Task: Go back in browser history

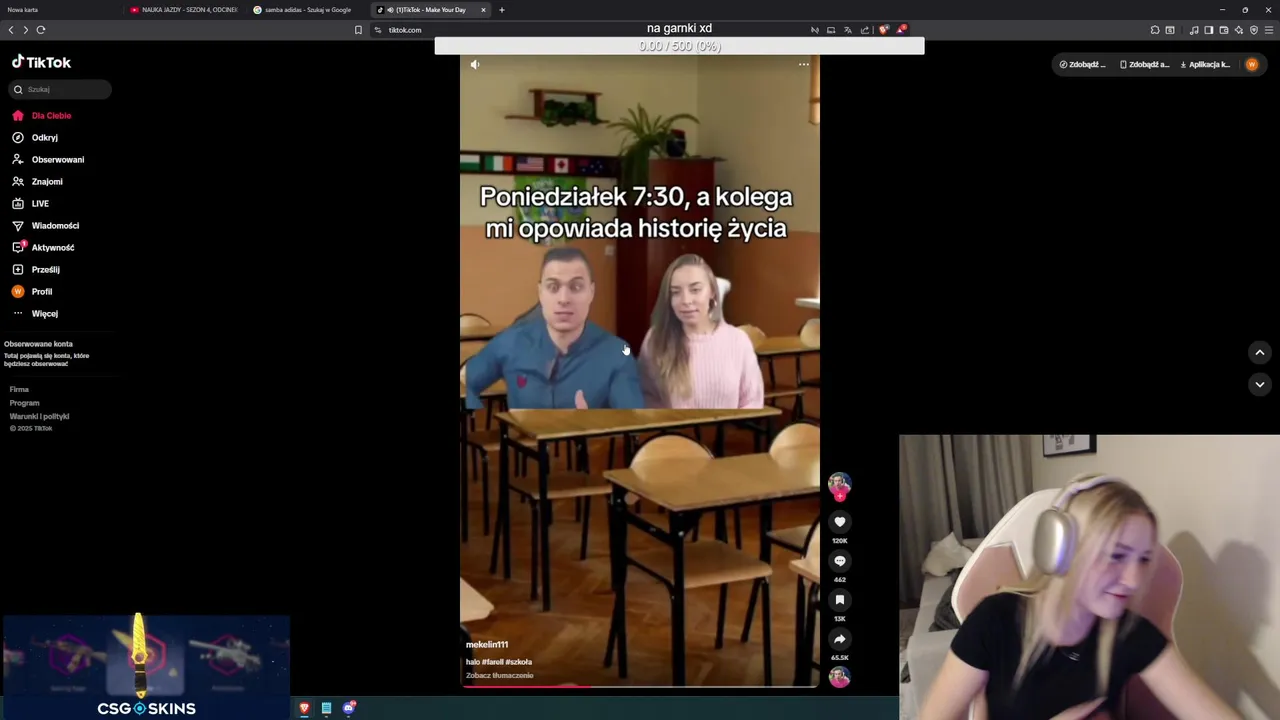Action: (11, 30)
